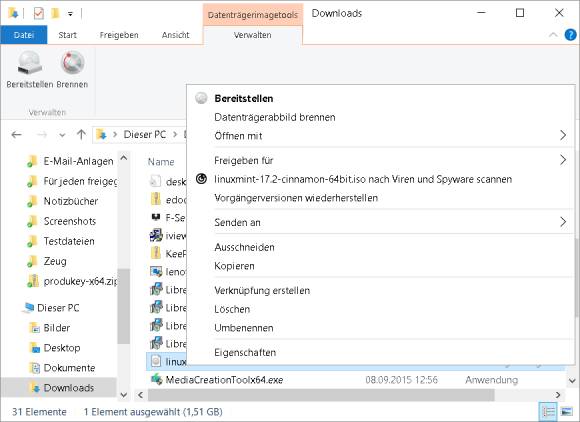The height and width of the screenshot is (422, 580).
Task: Click the Bereitstellen disc icon in ribbon
Action: point(30,62)
